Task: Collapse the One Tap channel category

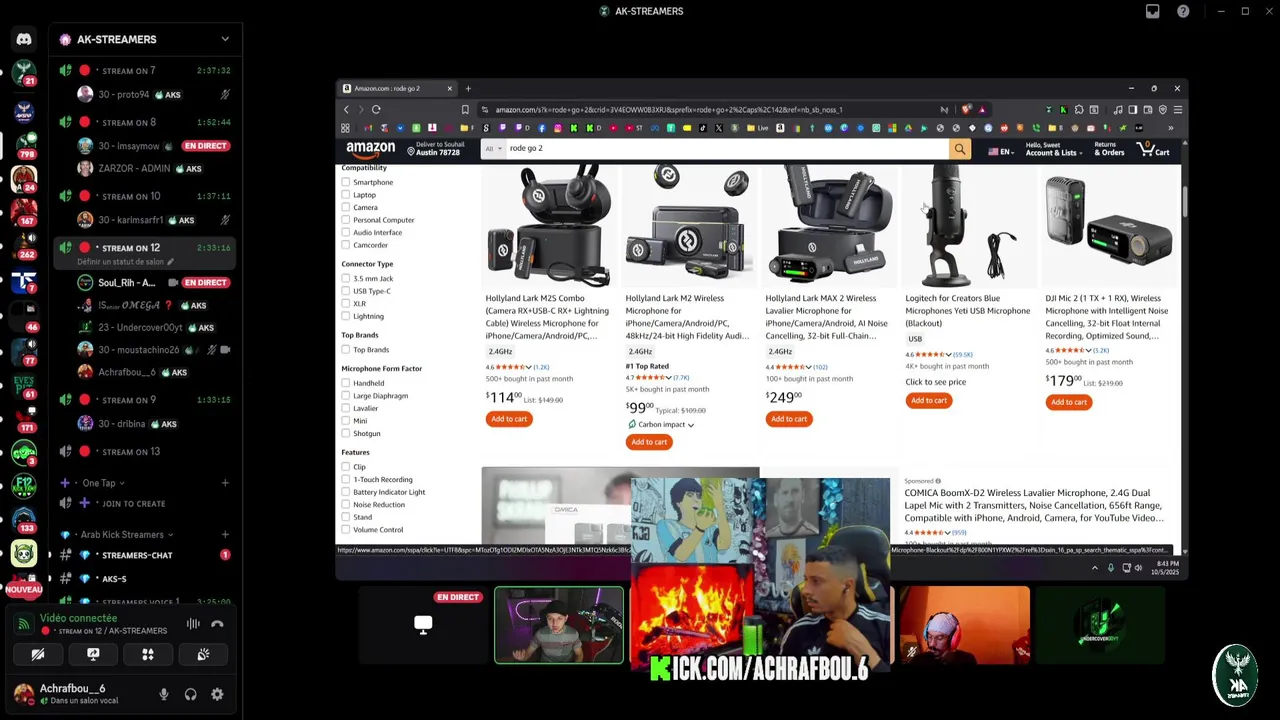Action: tap(100, 483)
